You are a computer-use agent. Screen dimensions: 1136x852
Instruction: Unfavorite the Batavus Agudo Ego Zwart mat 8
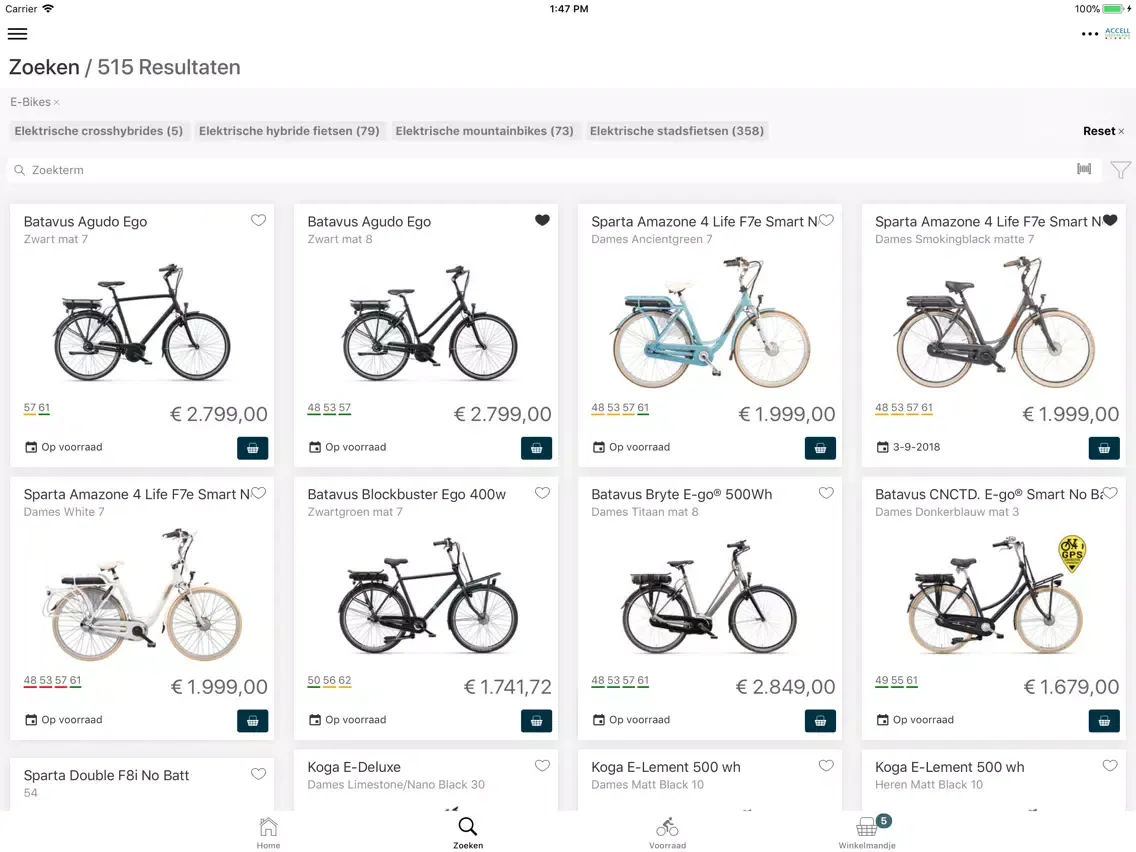[542, 221]
